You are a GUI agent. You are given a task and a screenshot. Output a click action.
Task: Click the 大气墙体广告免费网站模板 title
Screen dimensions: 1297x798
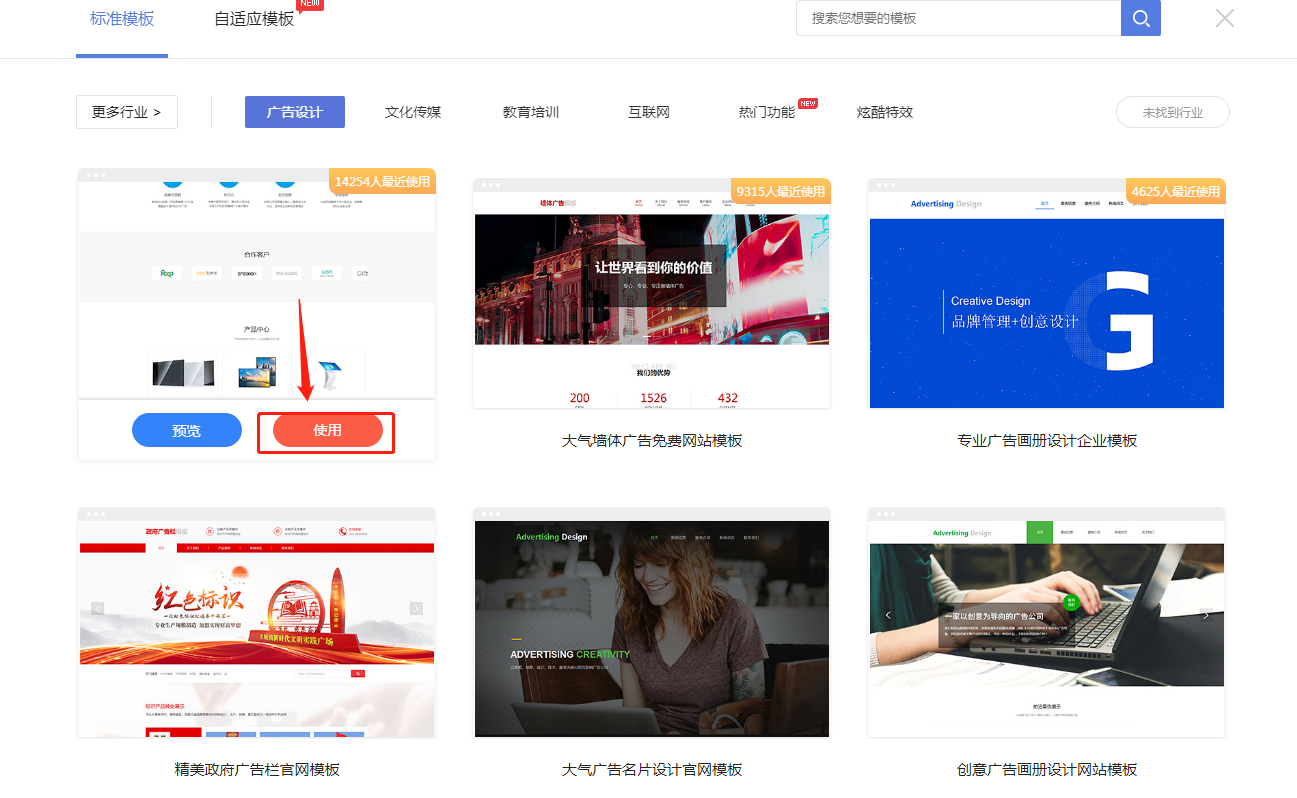point(652,440)
